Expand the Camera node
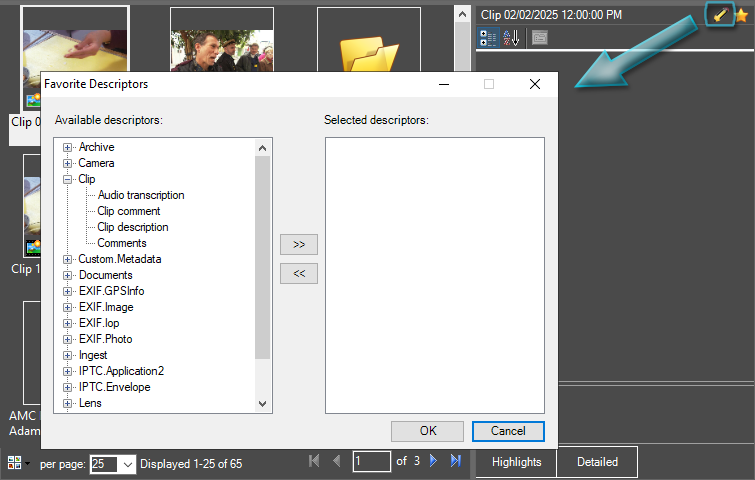Screen dimensions: 755x480 pos(67,163)
